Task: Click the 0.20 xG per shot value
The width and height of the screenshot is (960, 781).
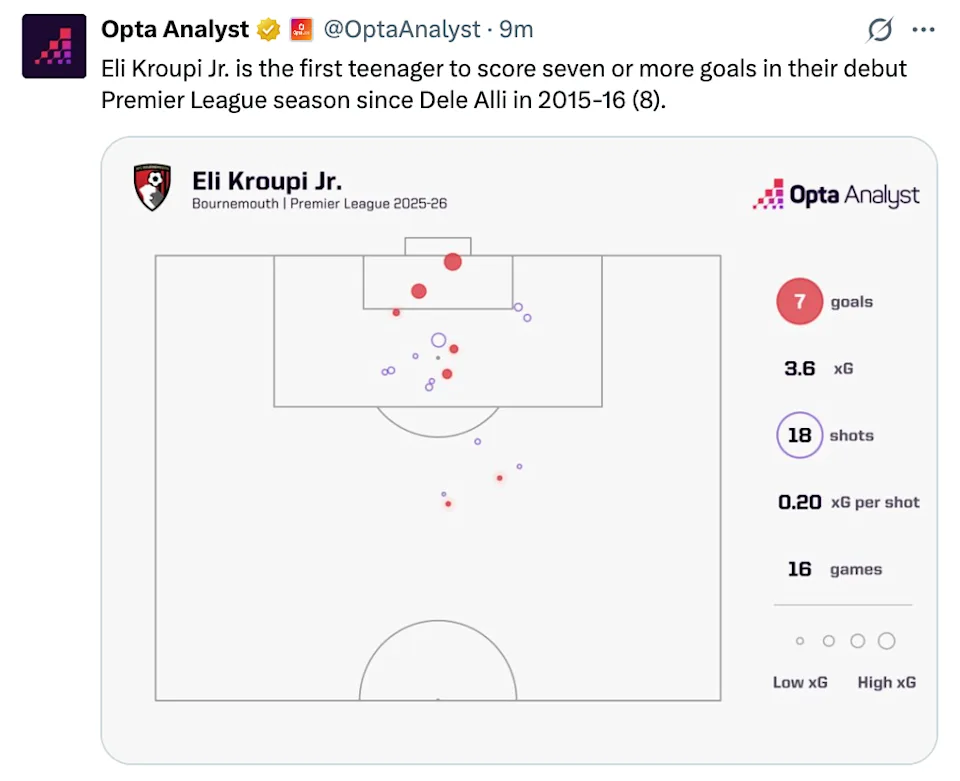Action: tap(799, 502)
